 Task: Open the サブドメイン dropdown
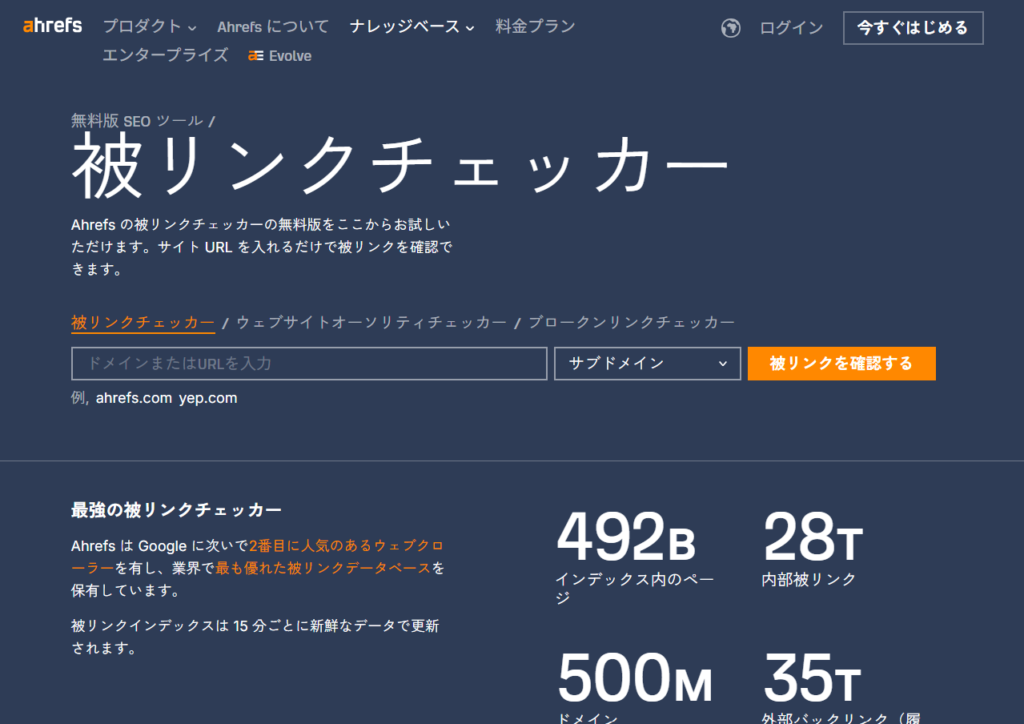(647, 364)
